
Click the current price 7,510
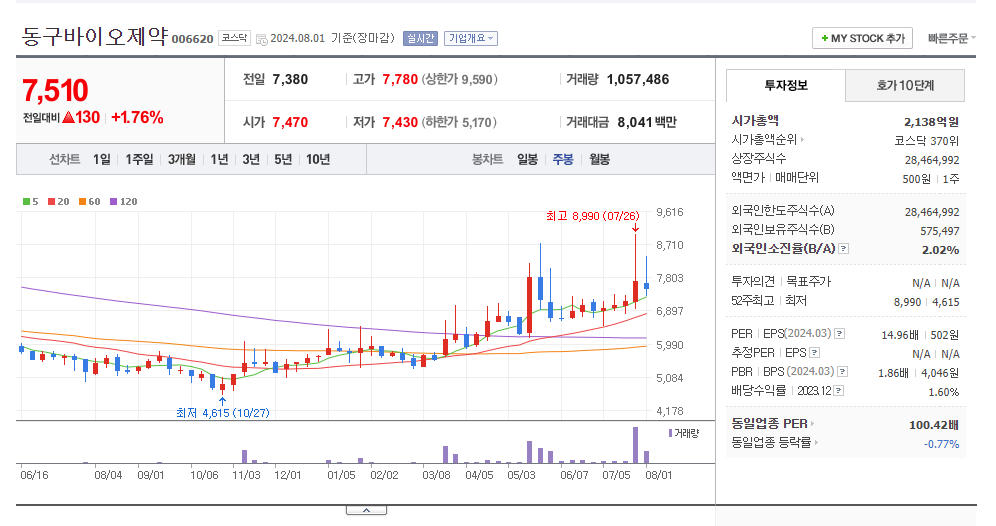[55, 90]
